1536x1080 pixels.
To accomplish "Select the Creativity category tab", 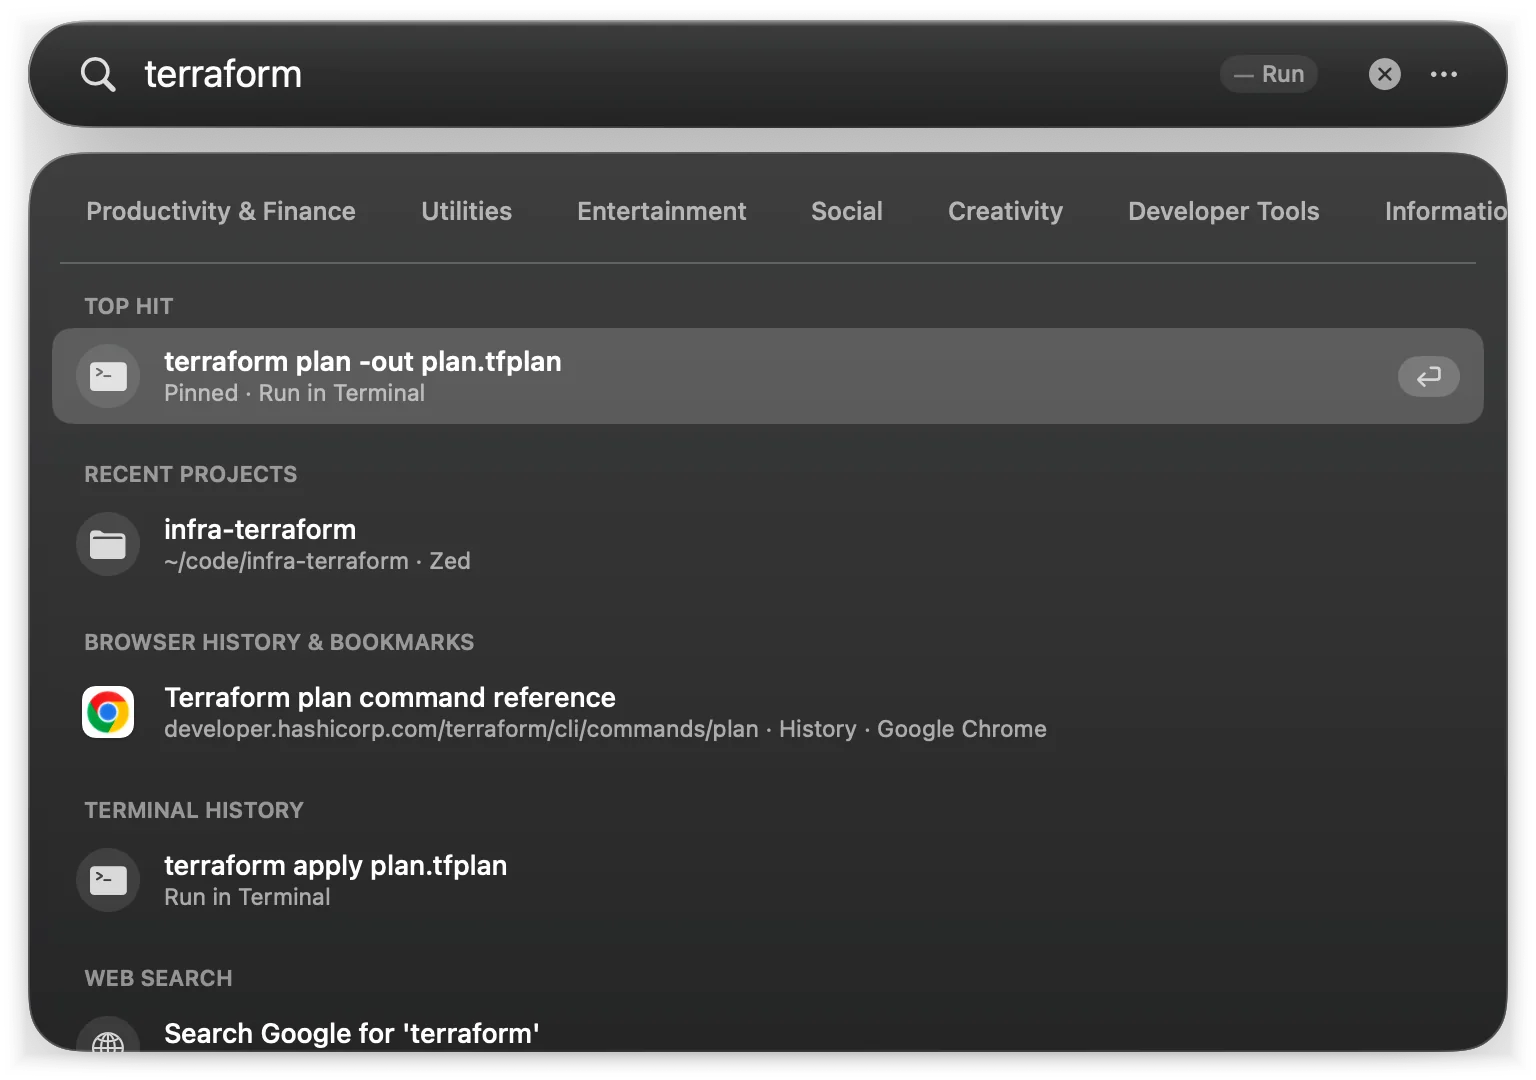I will tap(1005, 211).
